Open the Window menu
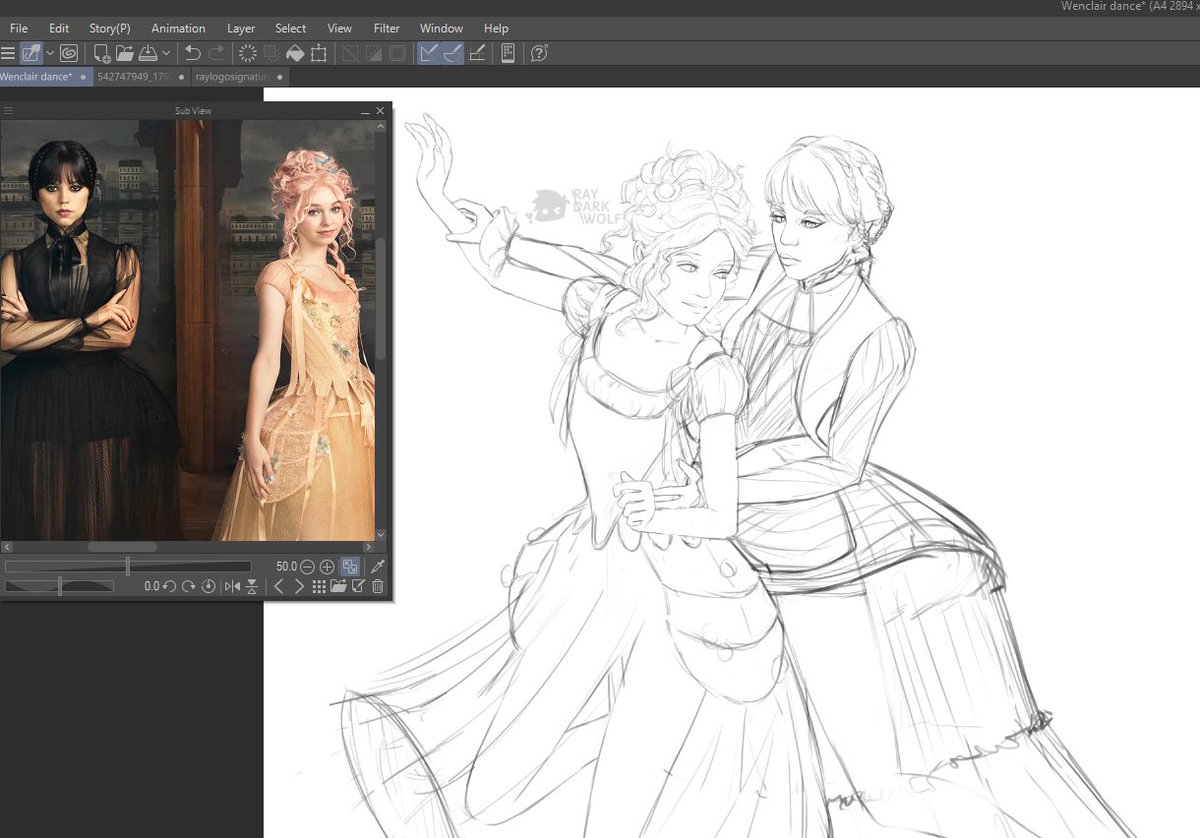Image resolution: width=1200 pixels, height=838 pixels. (x=441, y=28)
